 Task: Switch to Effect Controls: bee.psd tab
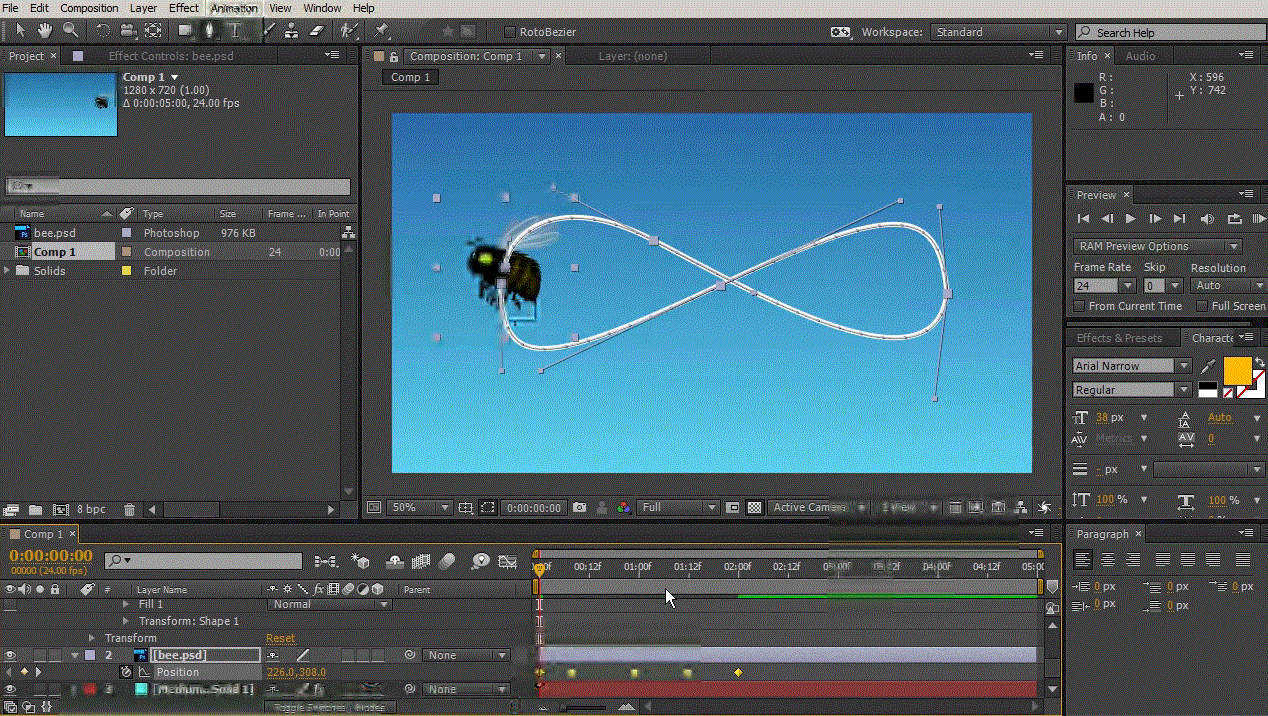pyautogui.click(x=171, y=56)
